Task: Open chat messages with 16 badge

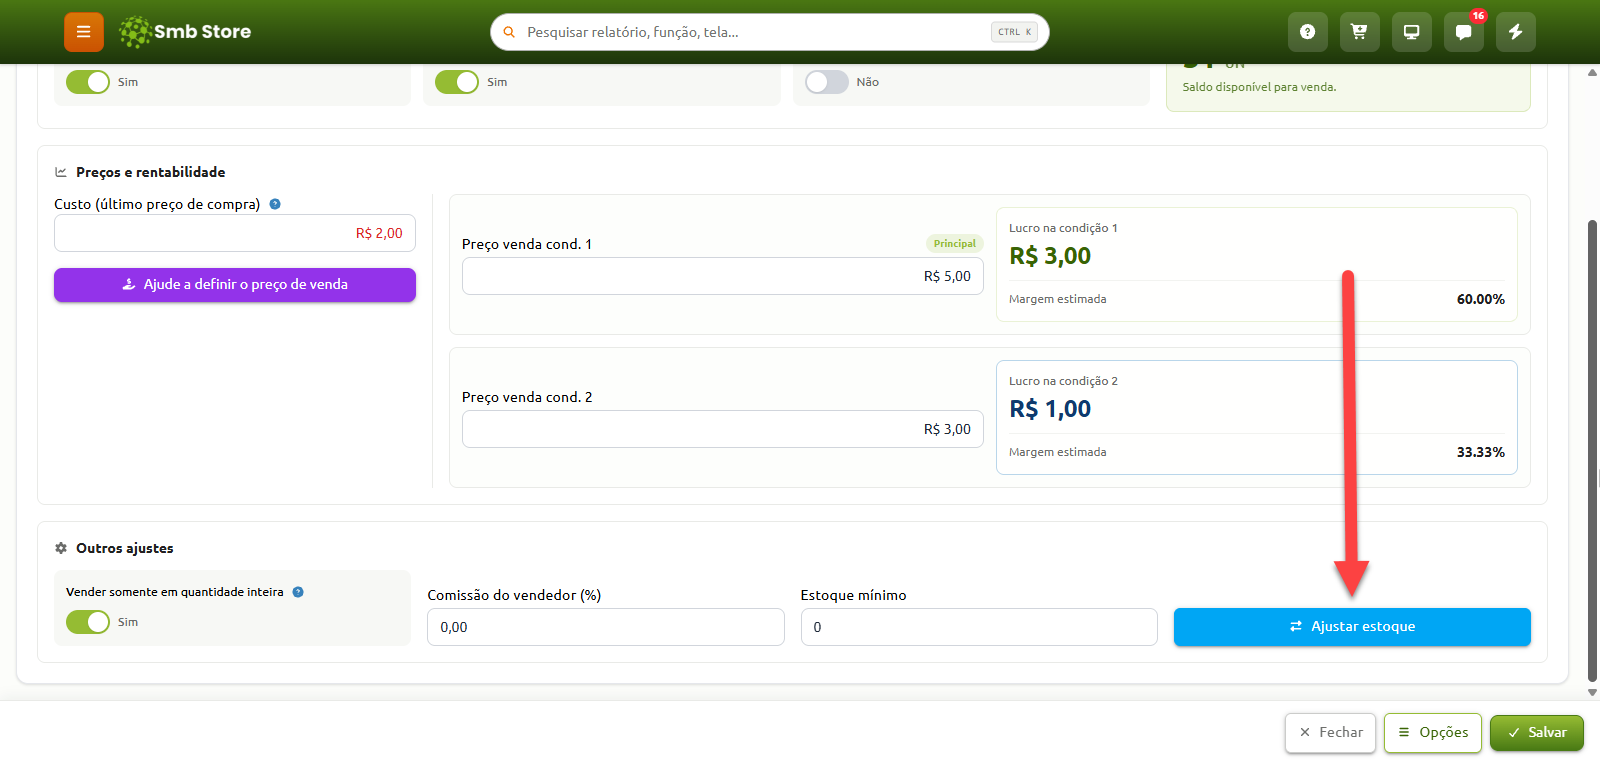Action: pos(1463,32)
